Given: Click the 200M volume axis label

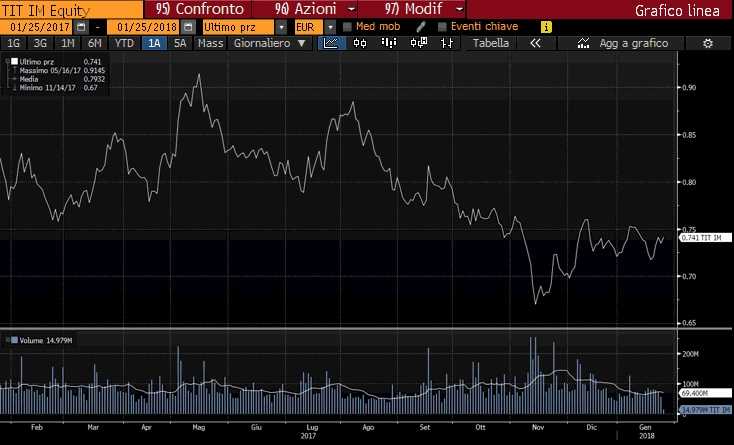Looking at the screenshot, I should 690,354.
